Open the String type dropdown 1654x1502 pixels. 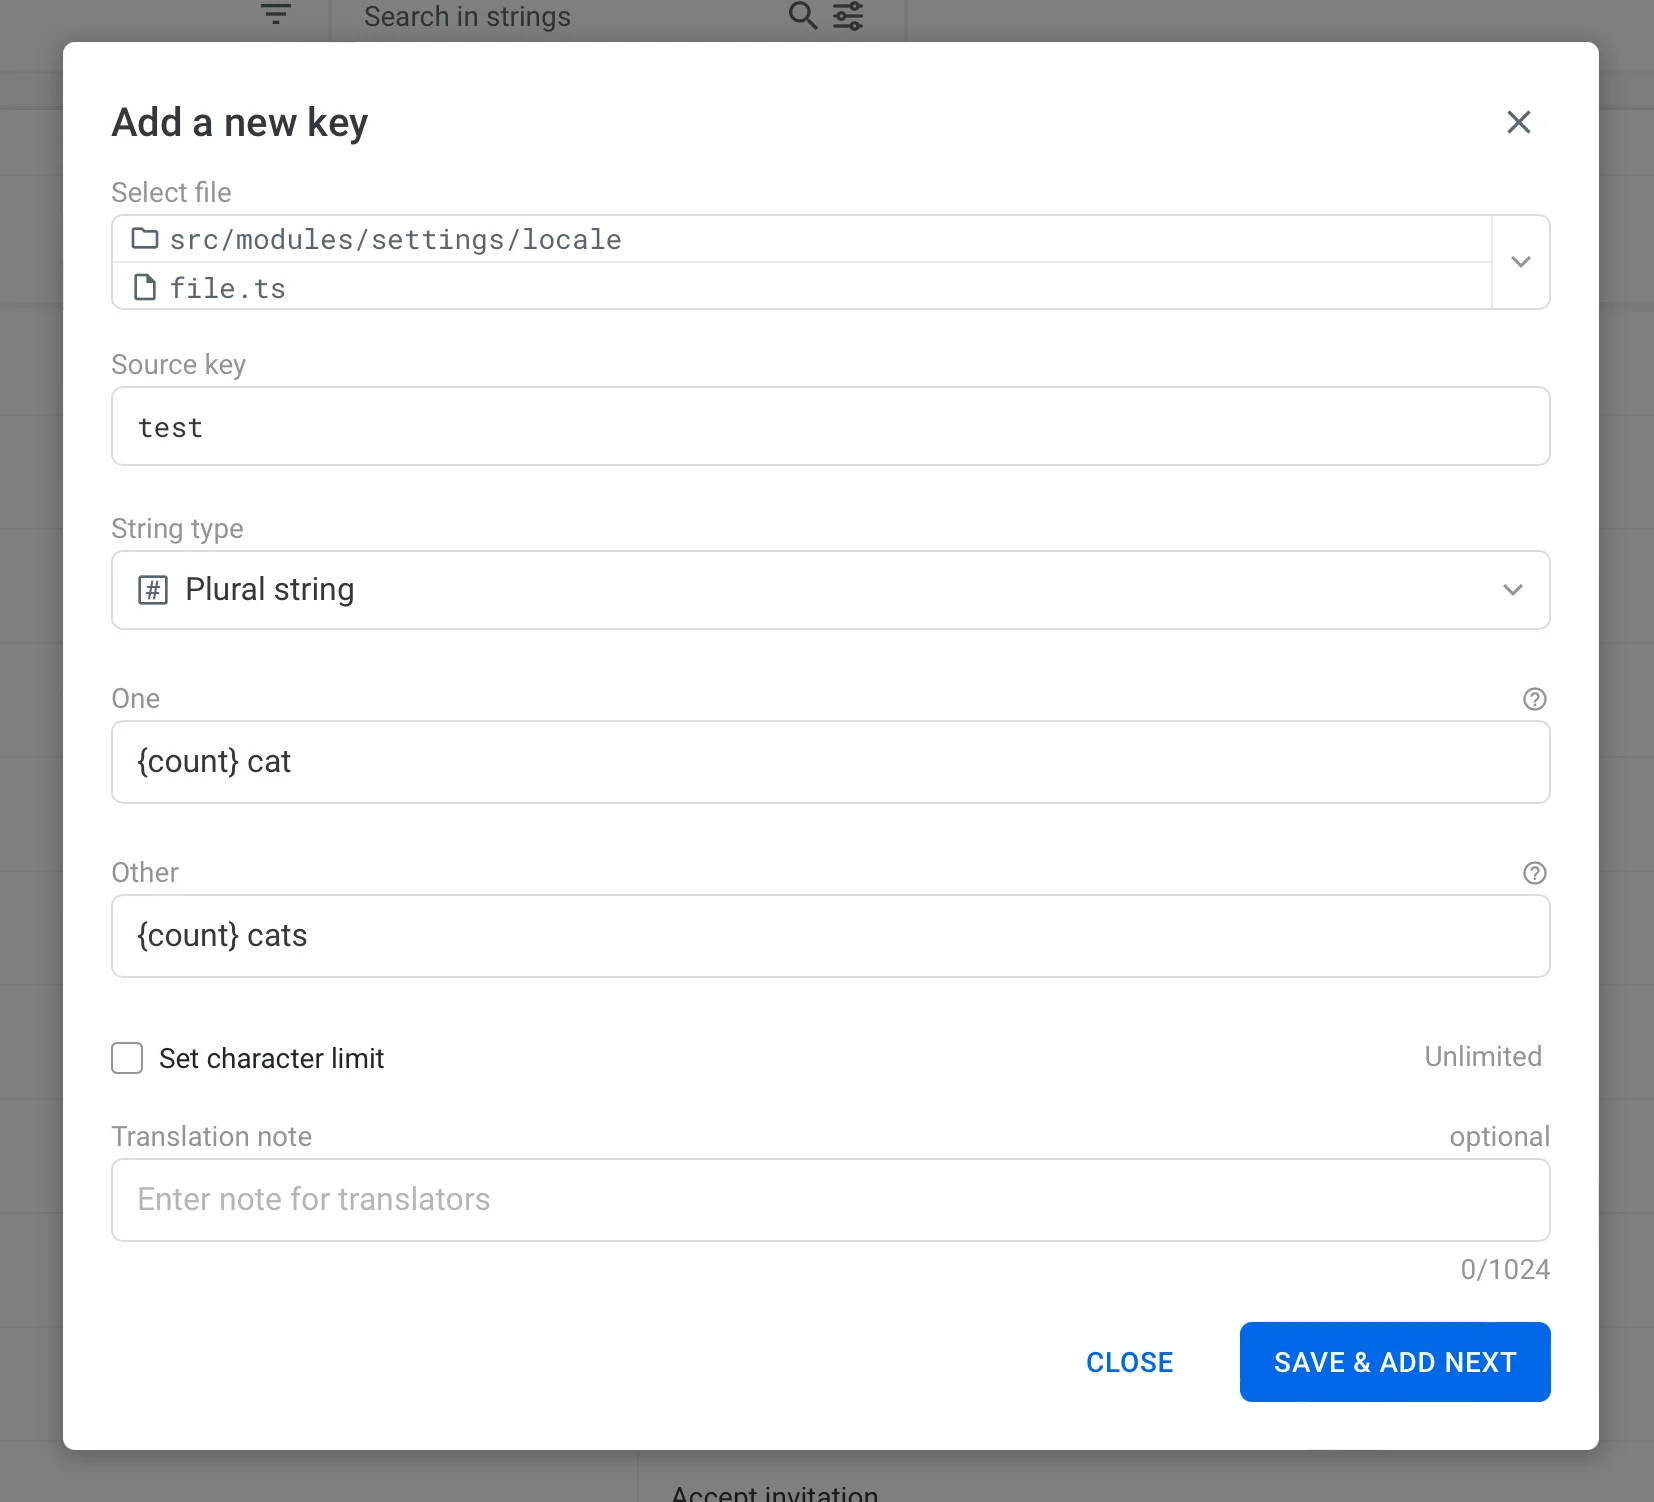[830, 590]
